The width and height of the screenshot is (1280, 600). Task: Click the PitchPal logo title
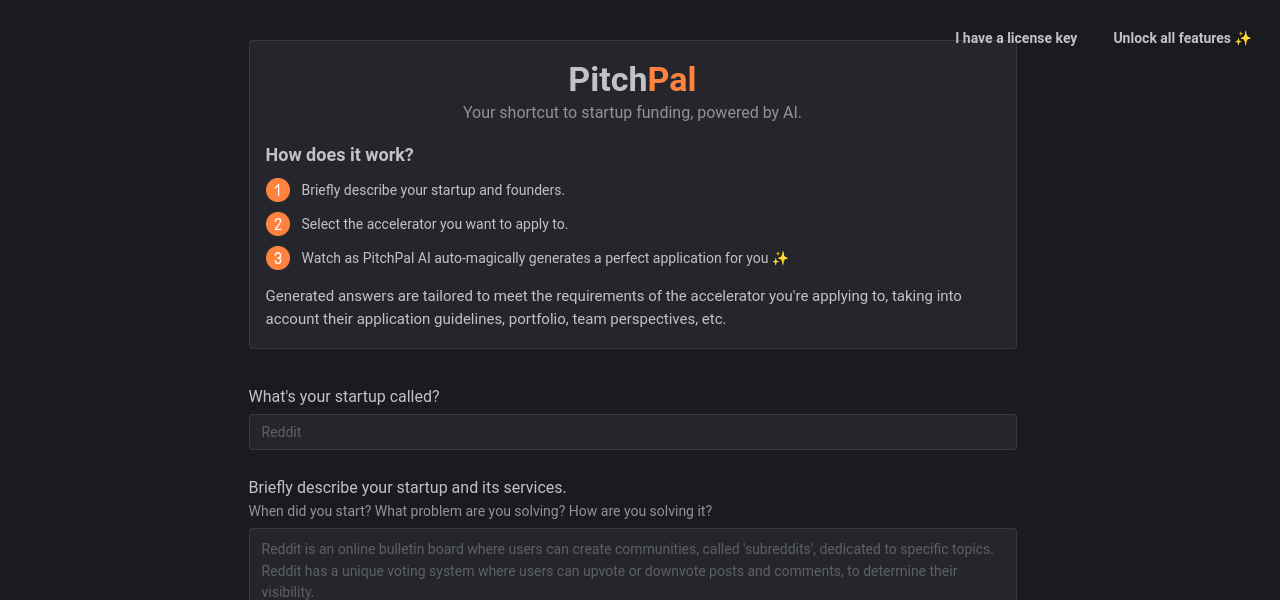click(632, 80)
